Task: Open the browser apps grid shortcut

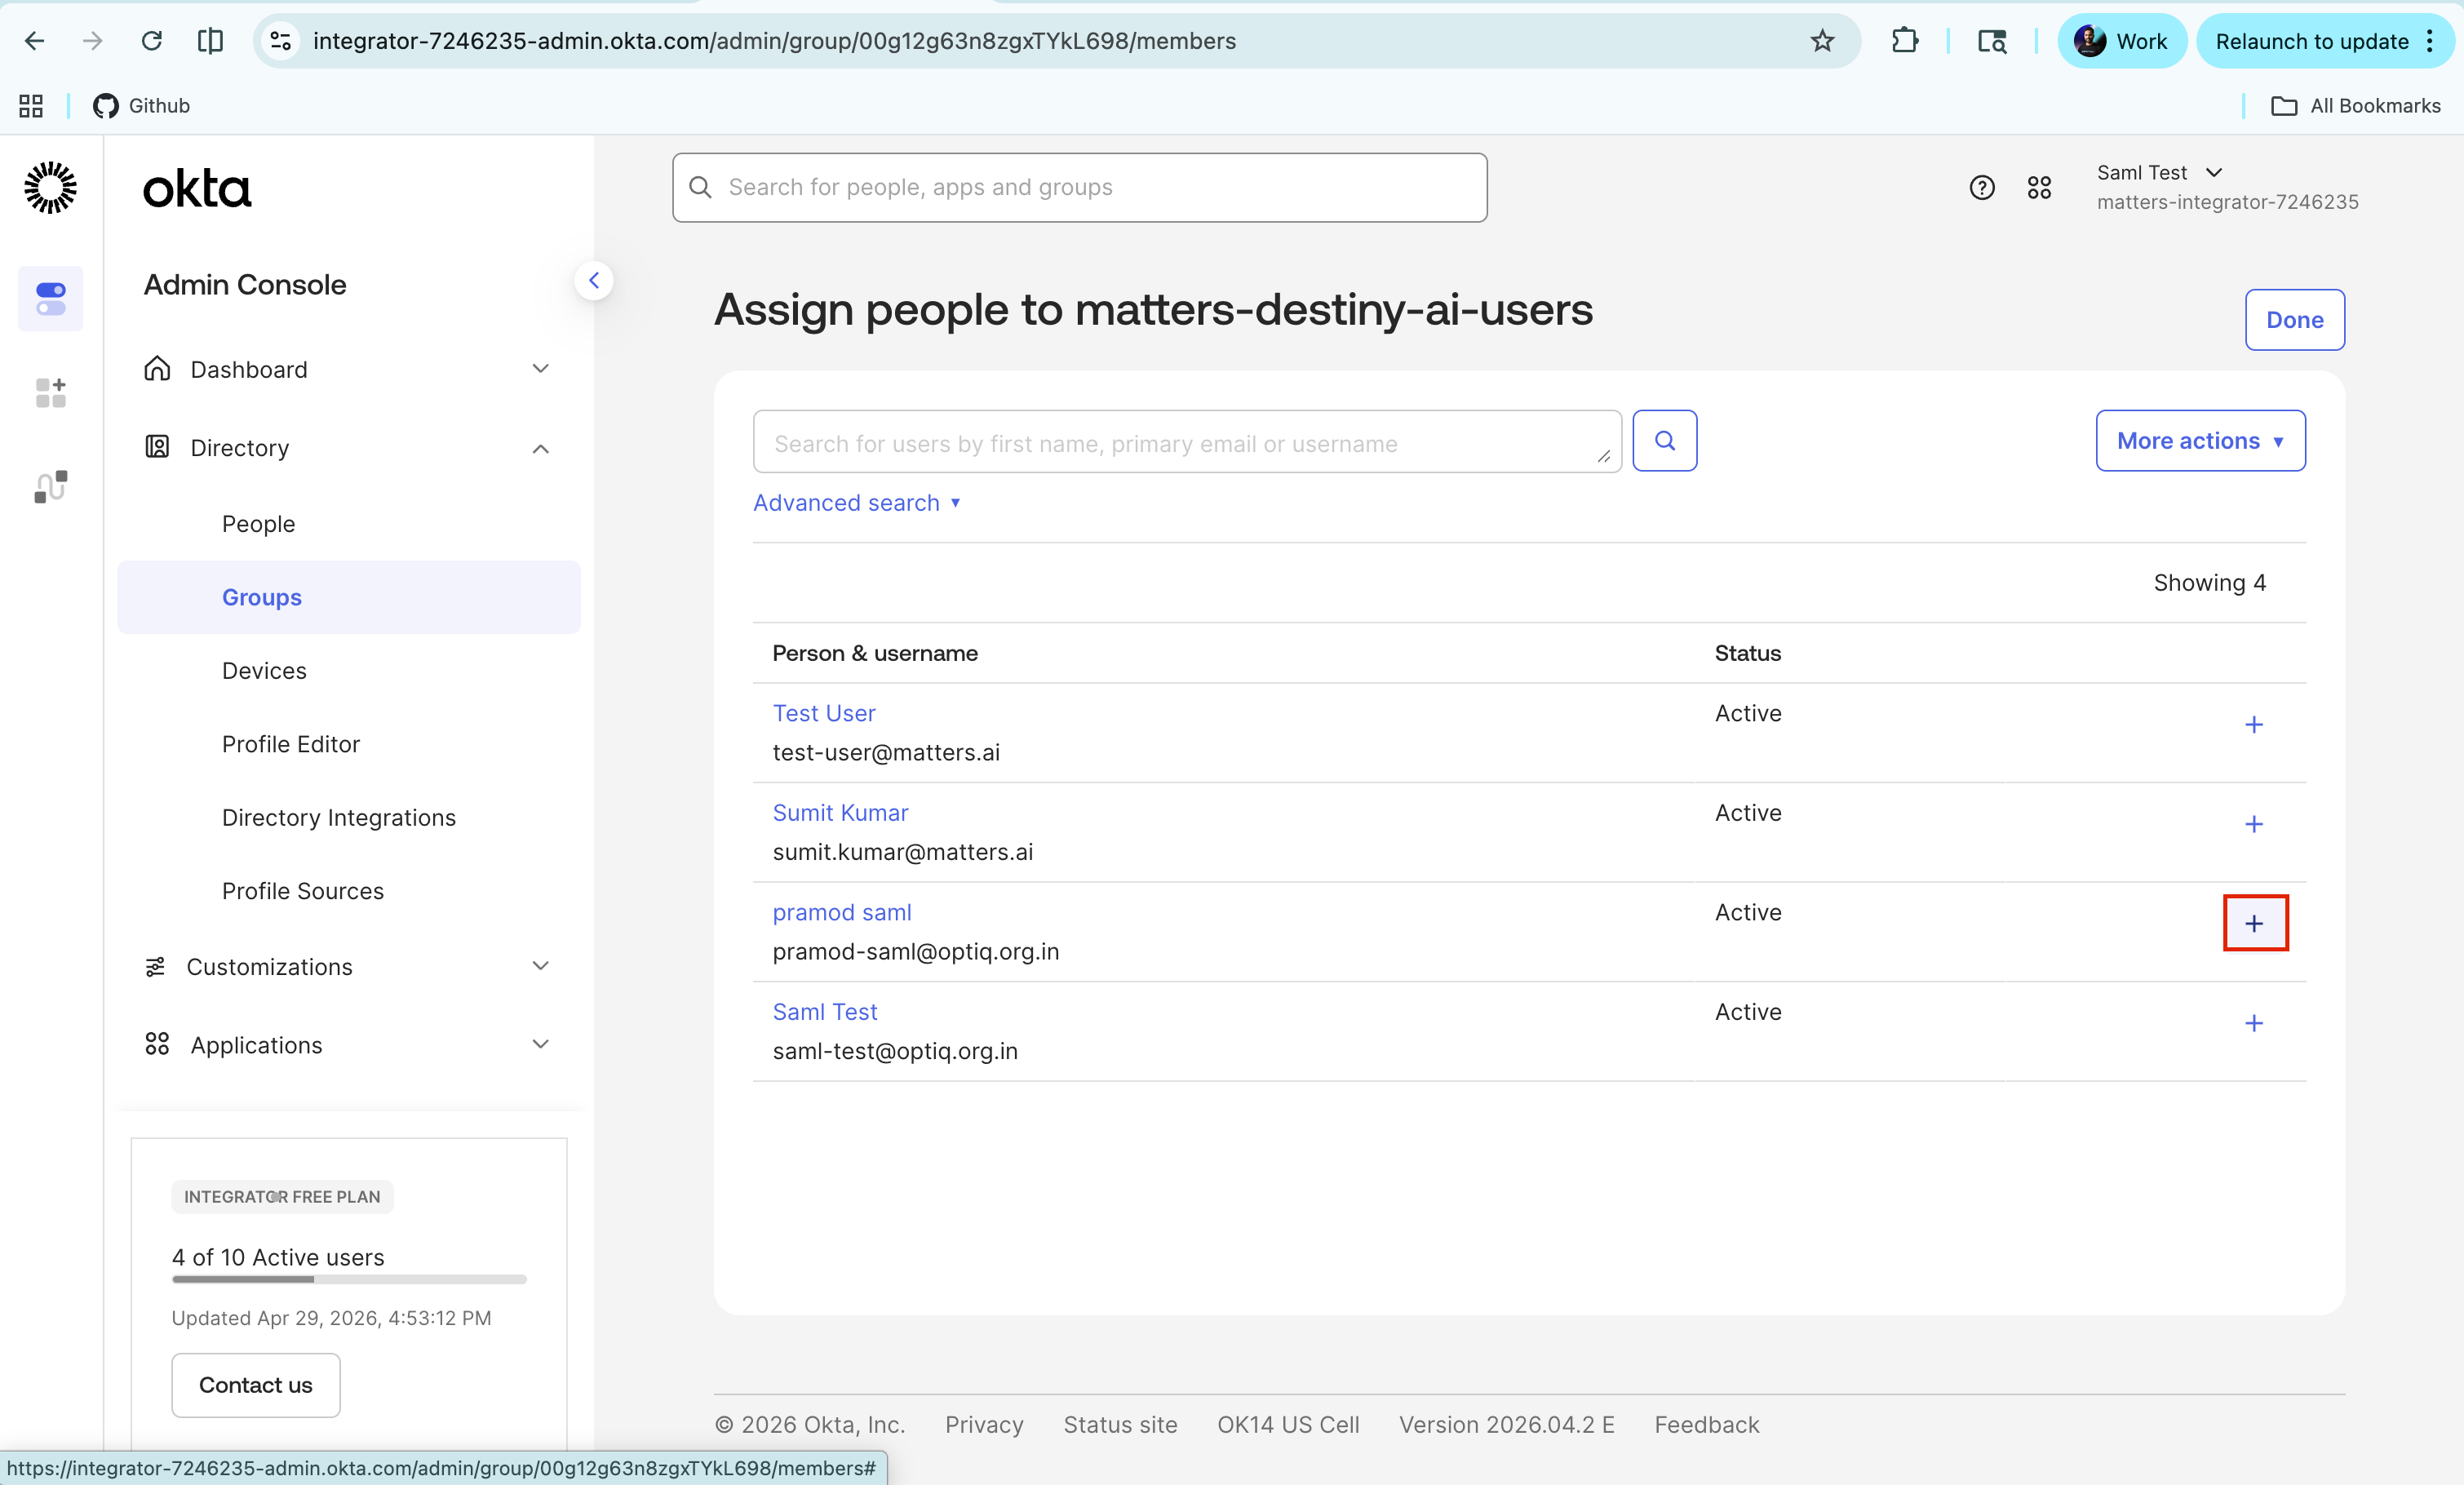Action: (x=31, y=105)
